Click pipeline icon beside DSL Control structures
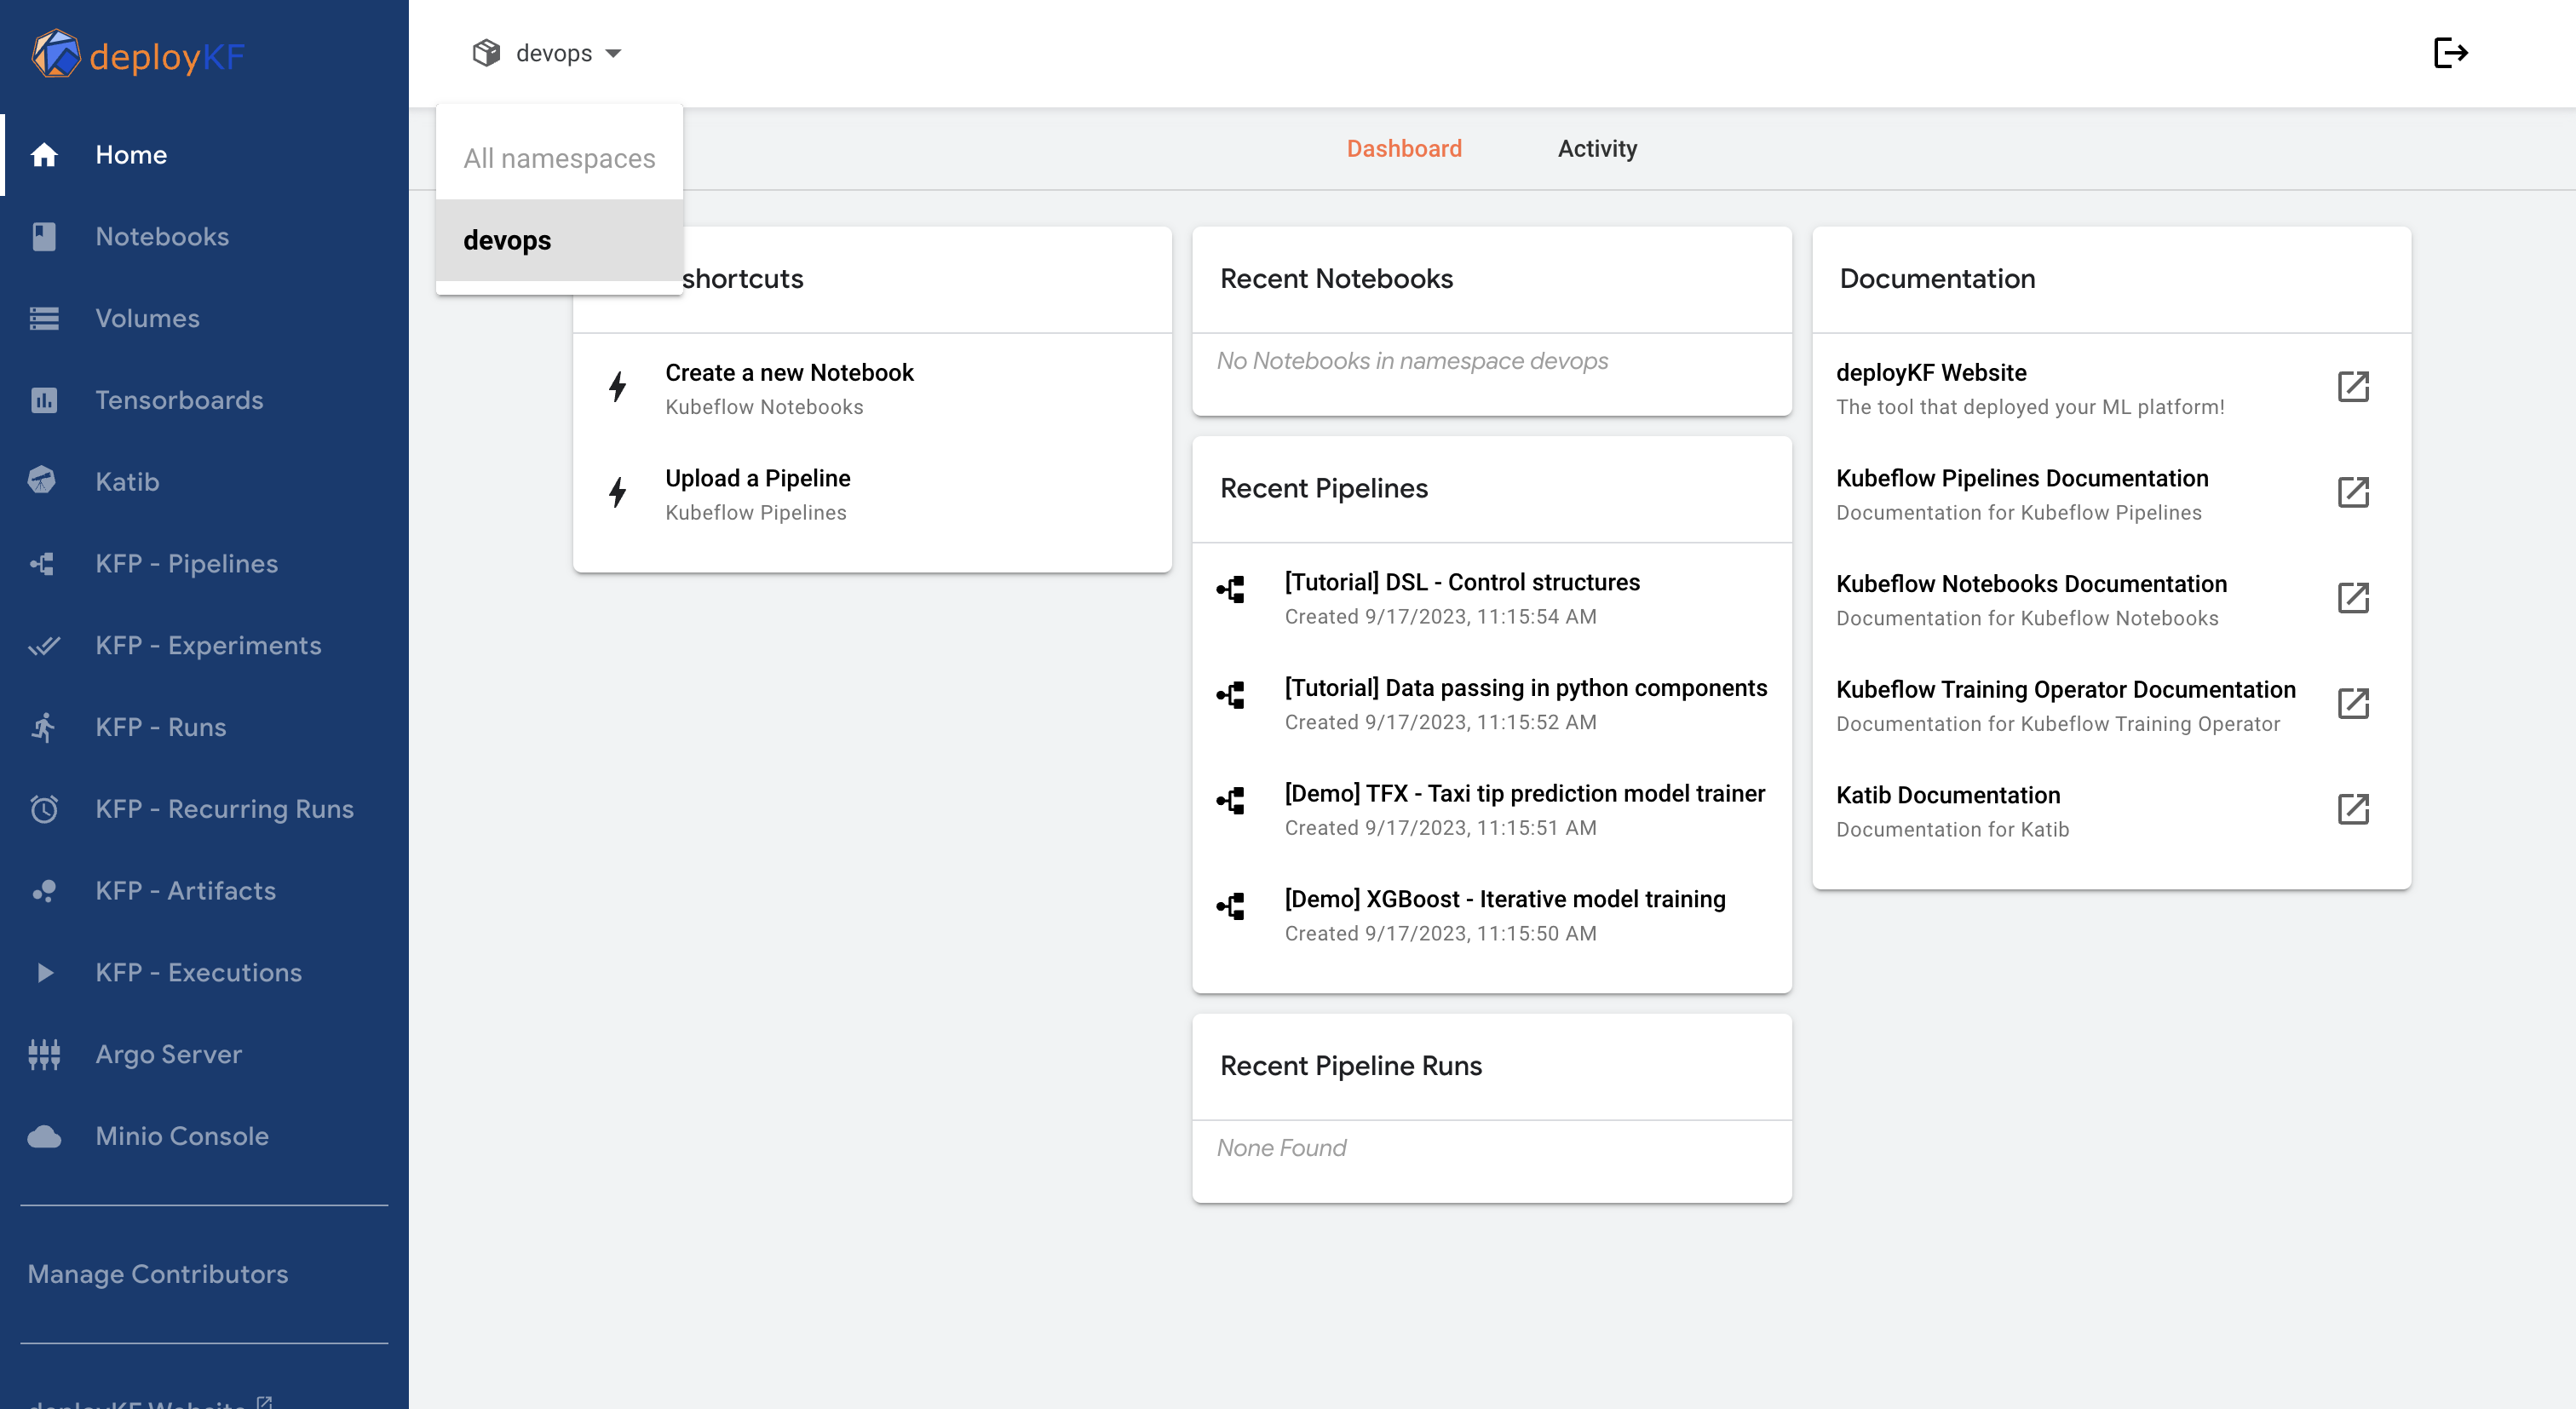 [1231, 590]
